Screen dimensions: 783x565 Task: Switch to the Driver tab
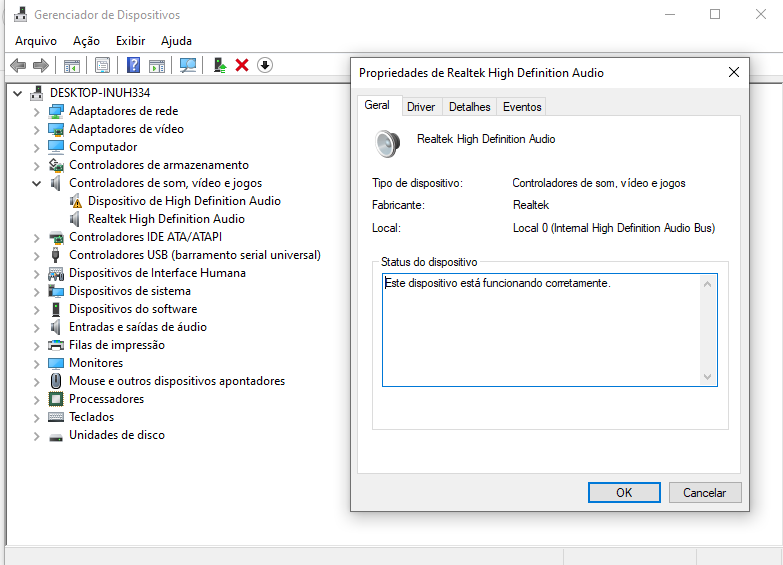click(x=421, y=107)
